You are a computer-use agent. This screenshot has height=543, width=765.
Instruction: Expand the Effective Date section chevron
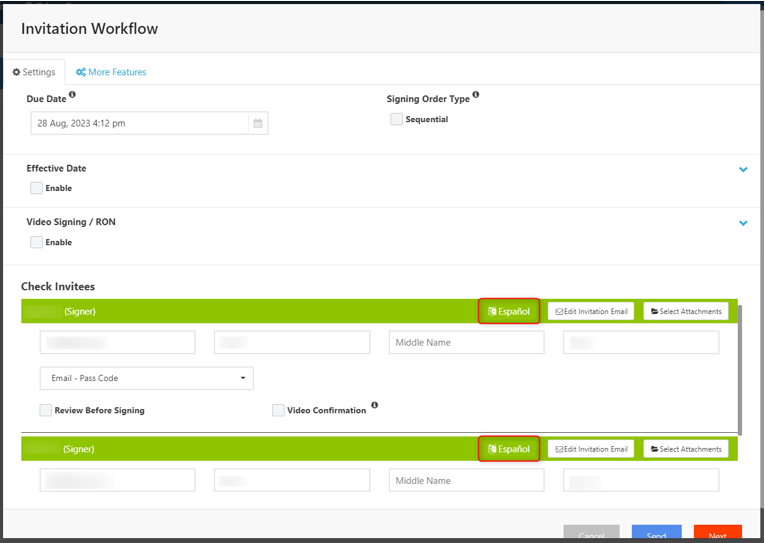(743, 170)
